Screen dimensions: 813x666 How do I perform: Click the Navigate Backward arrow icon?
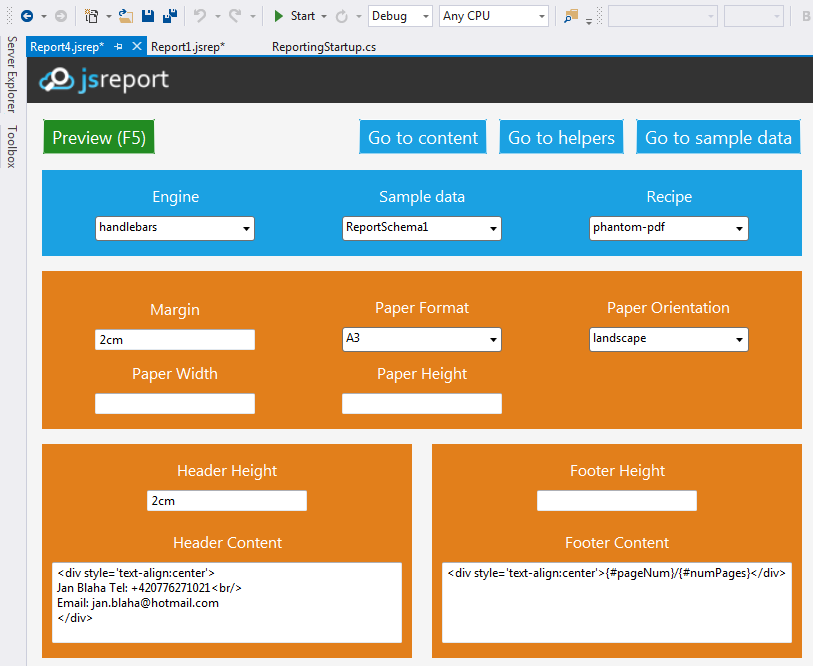coord(27,16)
